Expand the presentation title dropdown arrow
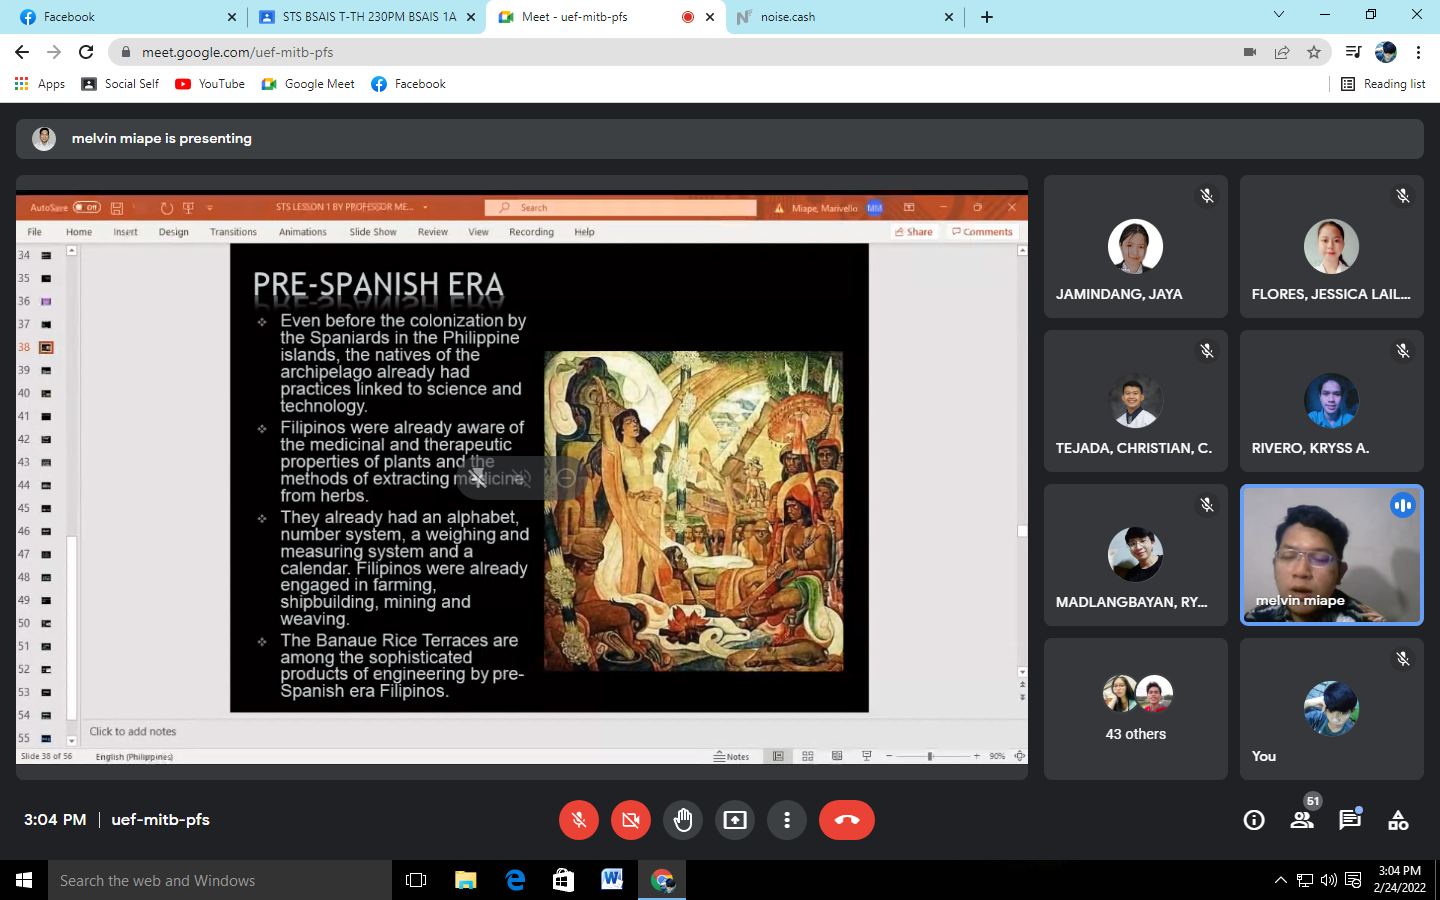 (x=425, y=208)
